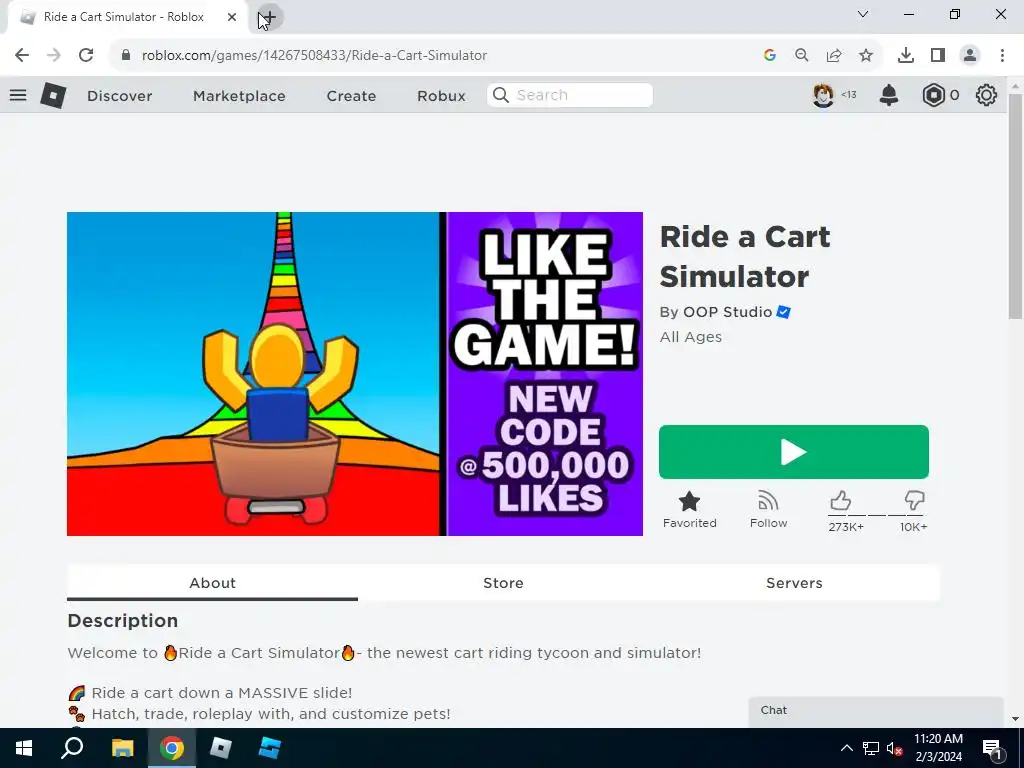The height and width of the screenshot is (768, 1024).
Task: Open the browser zoom control
Action: [802, 56]
